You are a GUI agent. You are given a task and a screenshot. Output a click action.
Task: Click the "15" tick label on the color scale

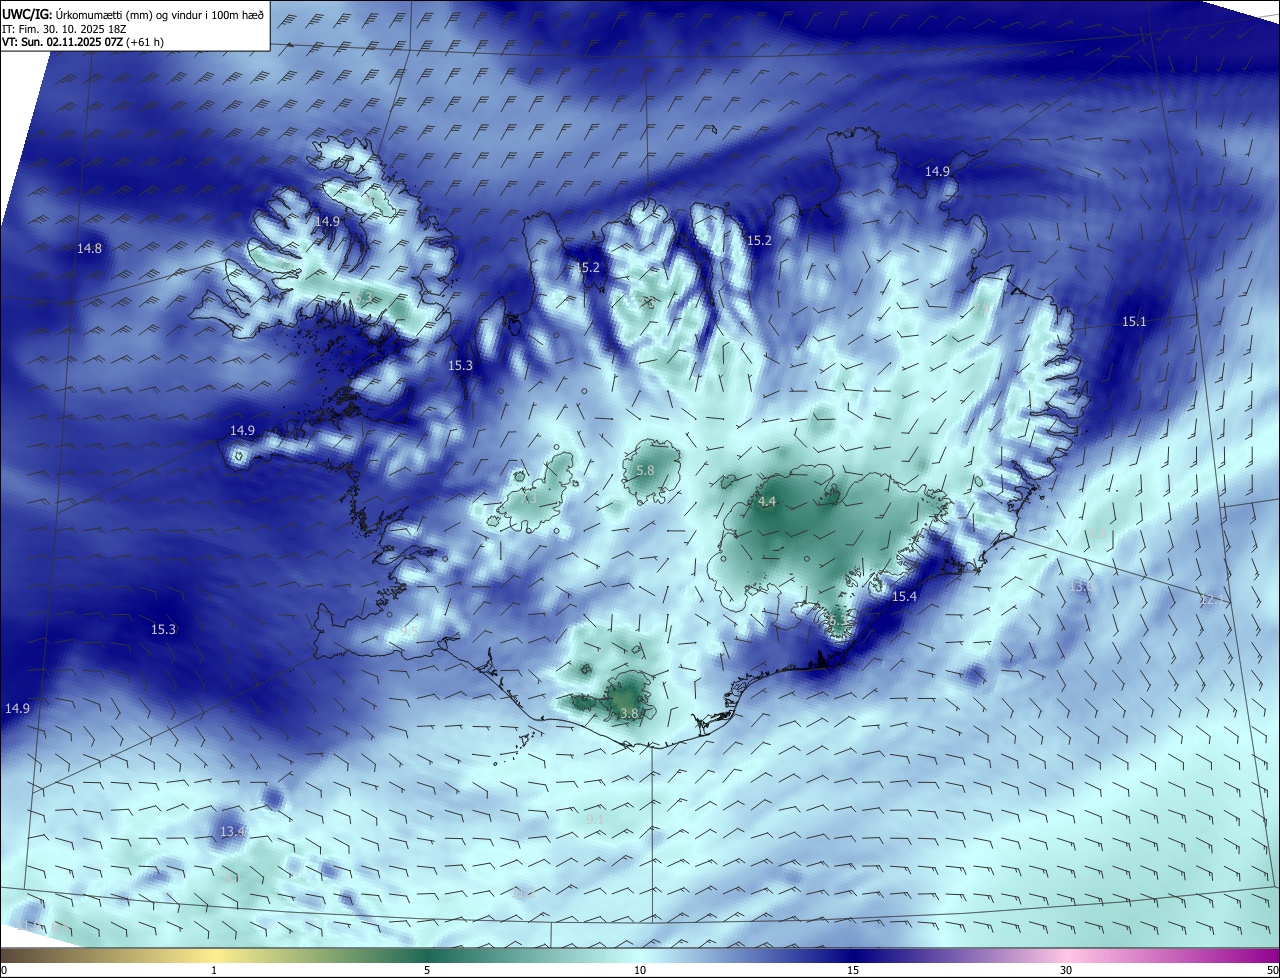coord(853,970)
